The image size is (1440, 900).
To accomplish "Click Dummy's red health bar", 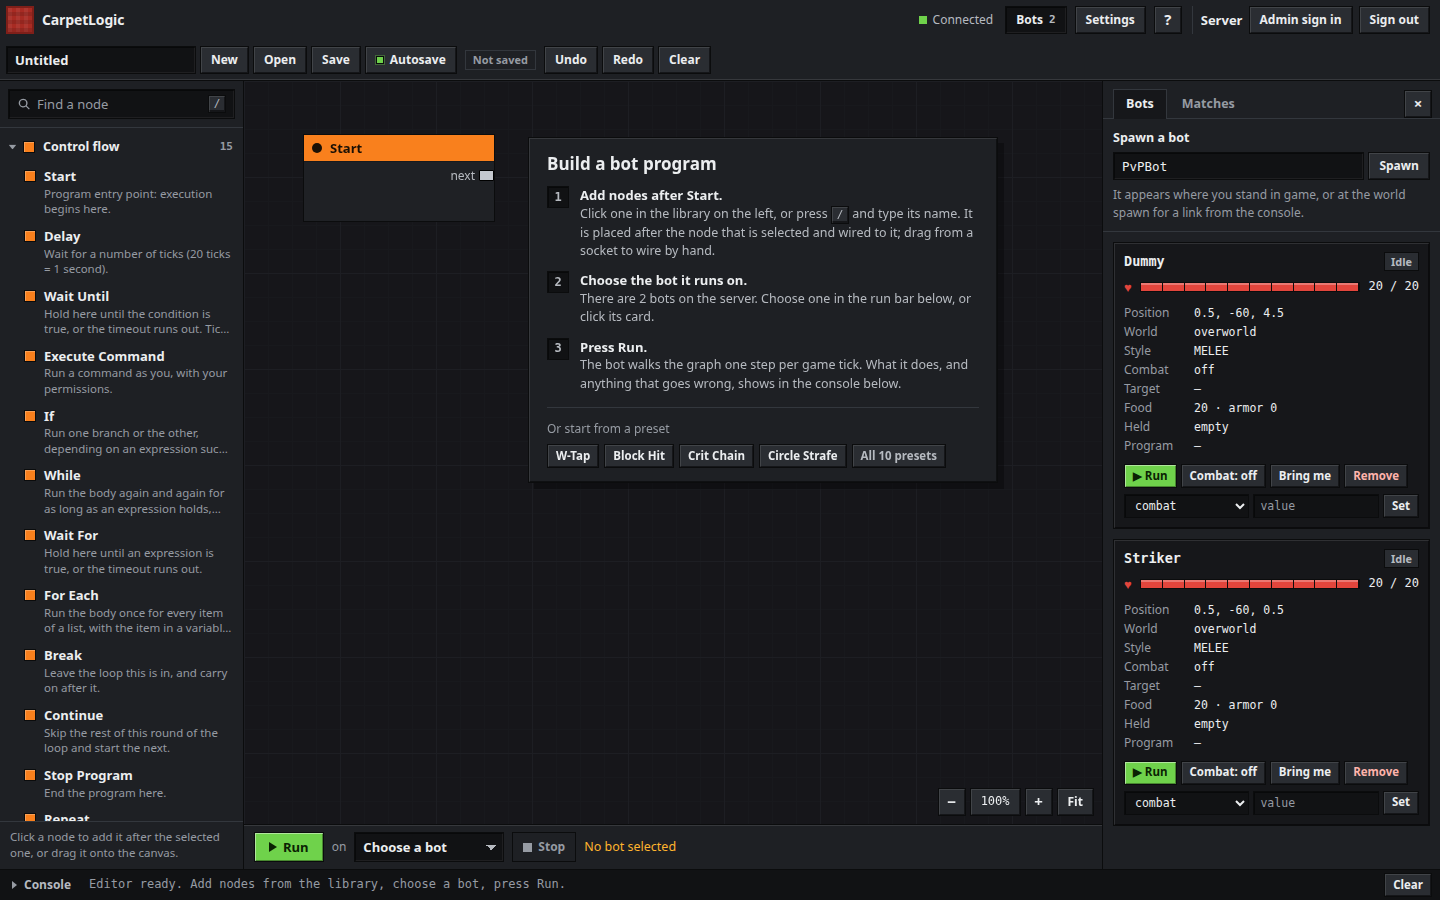I will pyautogui.click(x=1249, y=287).
